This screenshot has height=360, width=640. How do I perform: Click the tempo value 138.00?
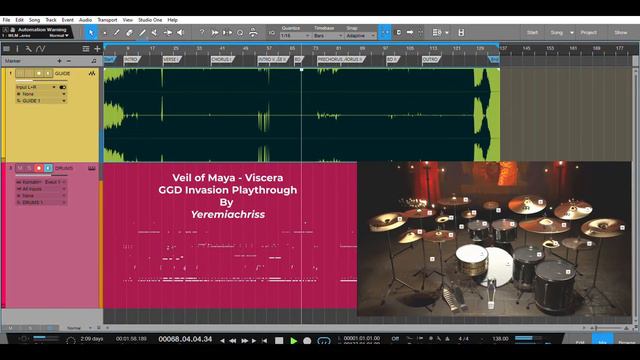tap(500, 339)
